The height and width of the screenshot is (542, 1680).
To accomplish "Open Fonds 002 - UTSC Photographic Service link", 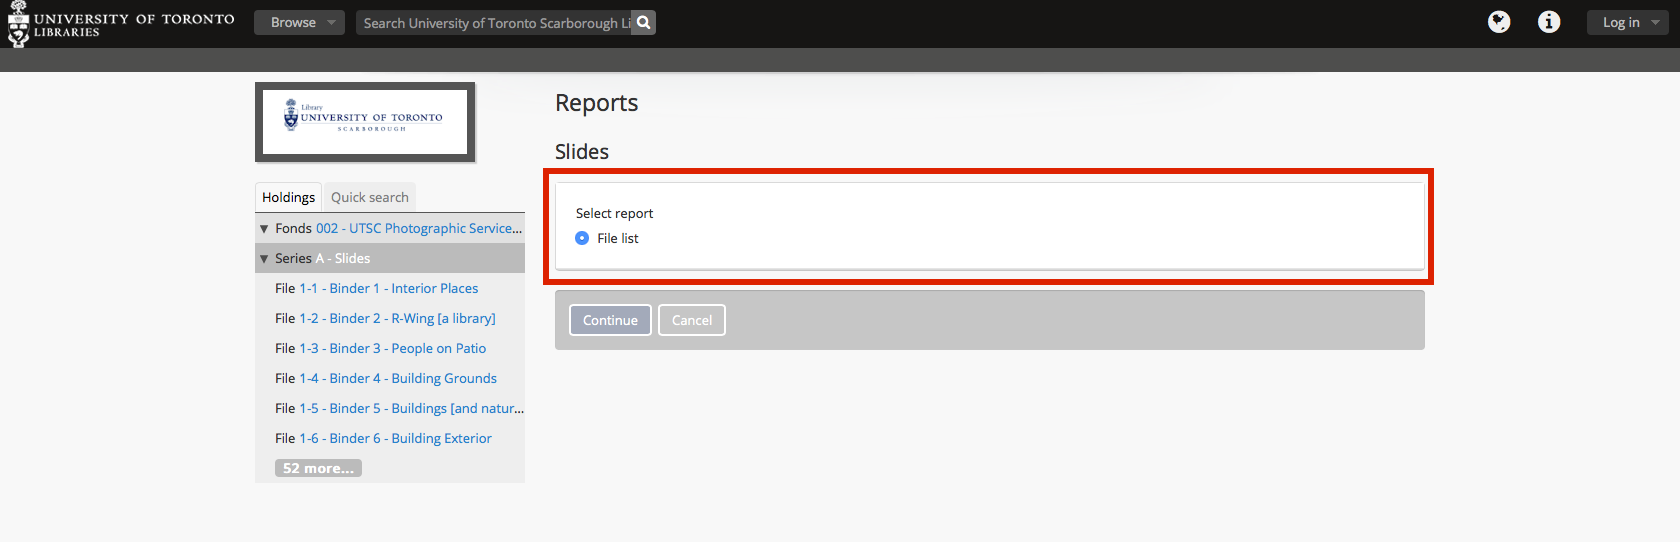I will coord(419,228).
